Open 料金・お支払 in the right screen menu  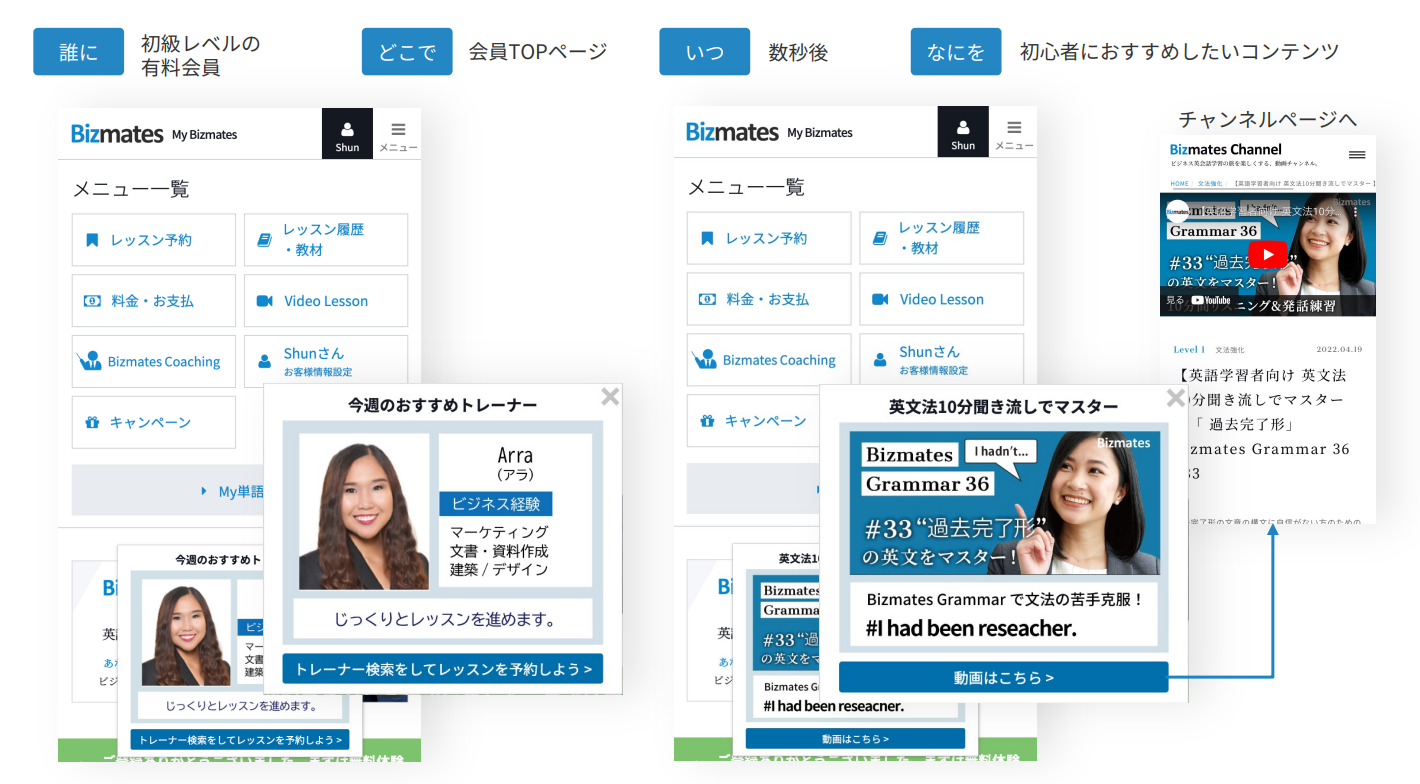770,299
